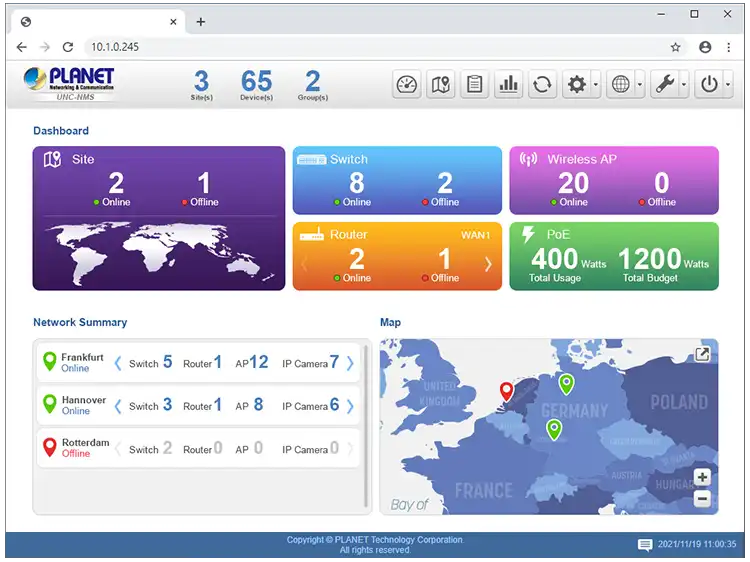Viewport: 750px width, 562px height.
Task: Zoom out on the map
Action: [702, 498]
